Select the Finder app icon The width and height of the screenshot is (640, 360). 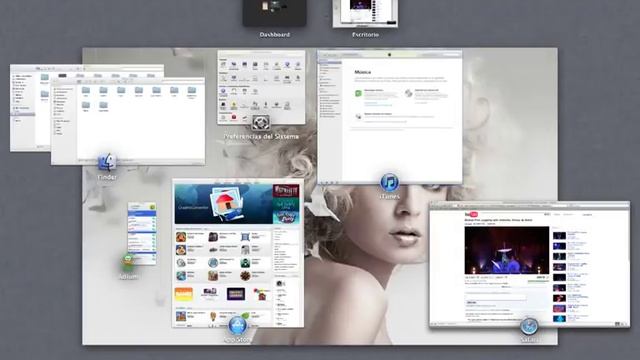coord(107,162)
